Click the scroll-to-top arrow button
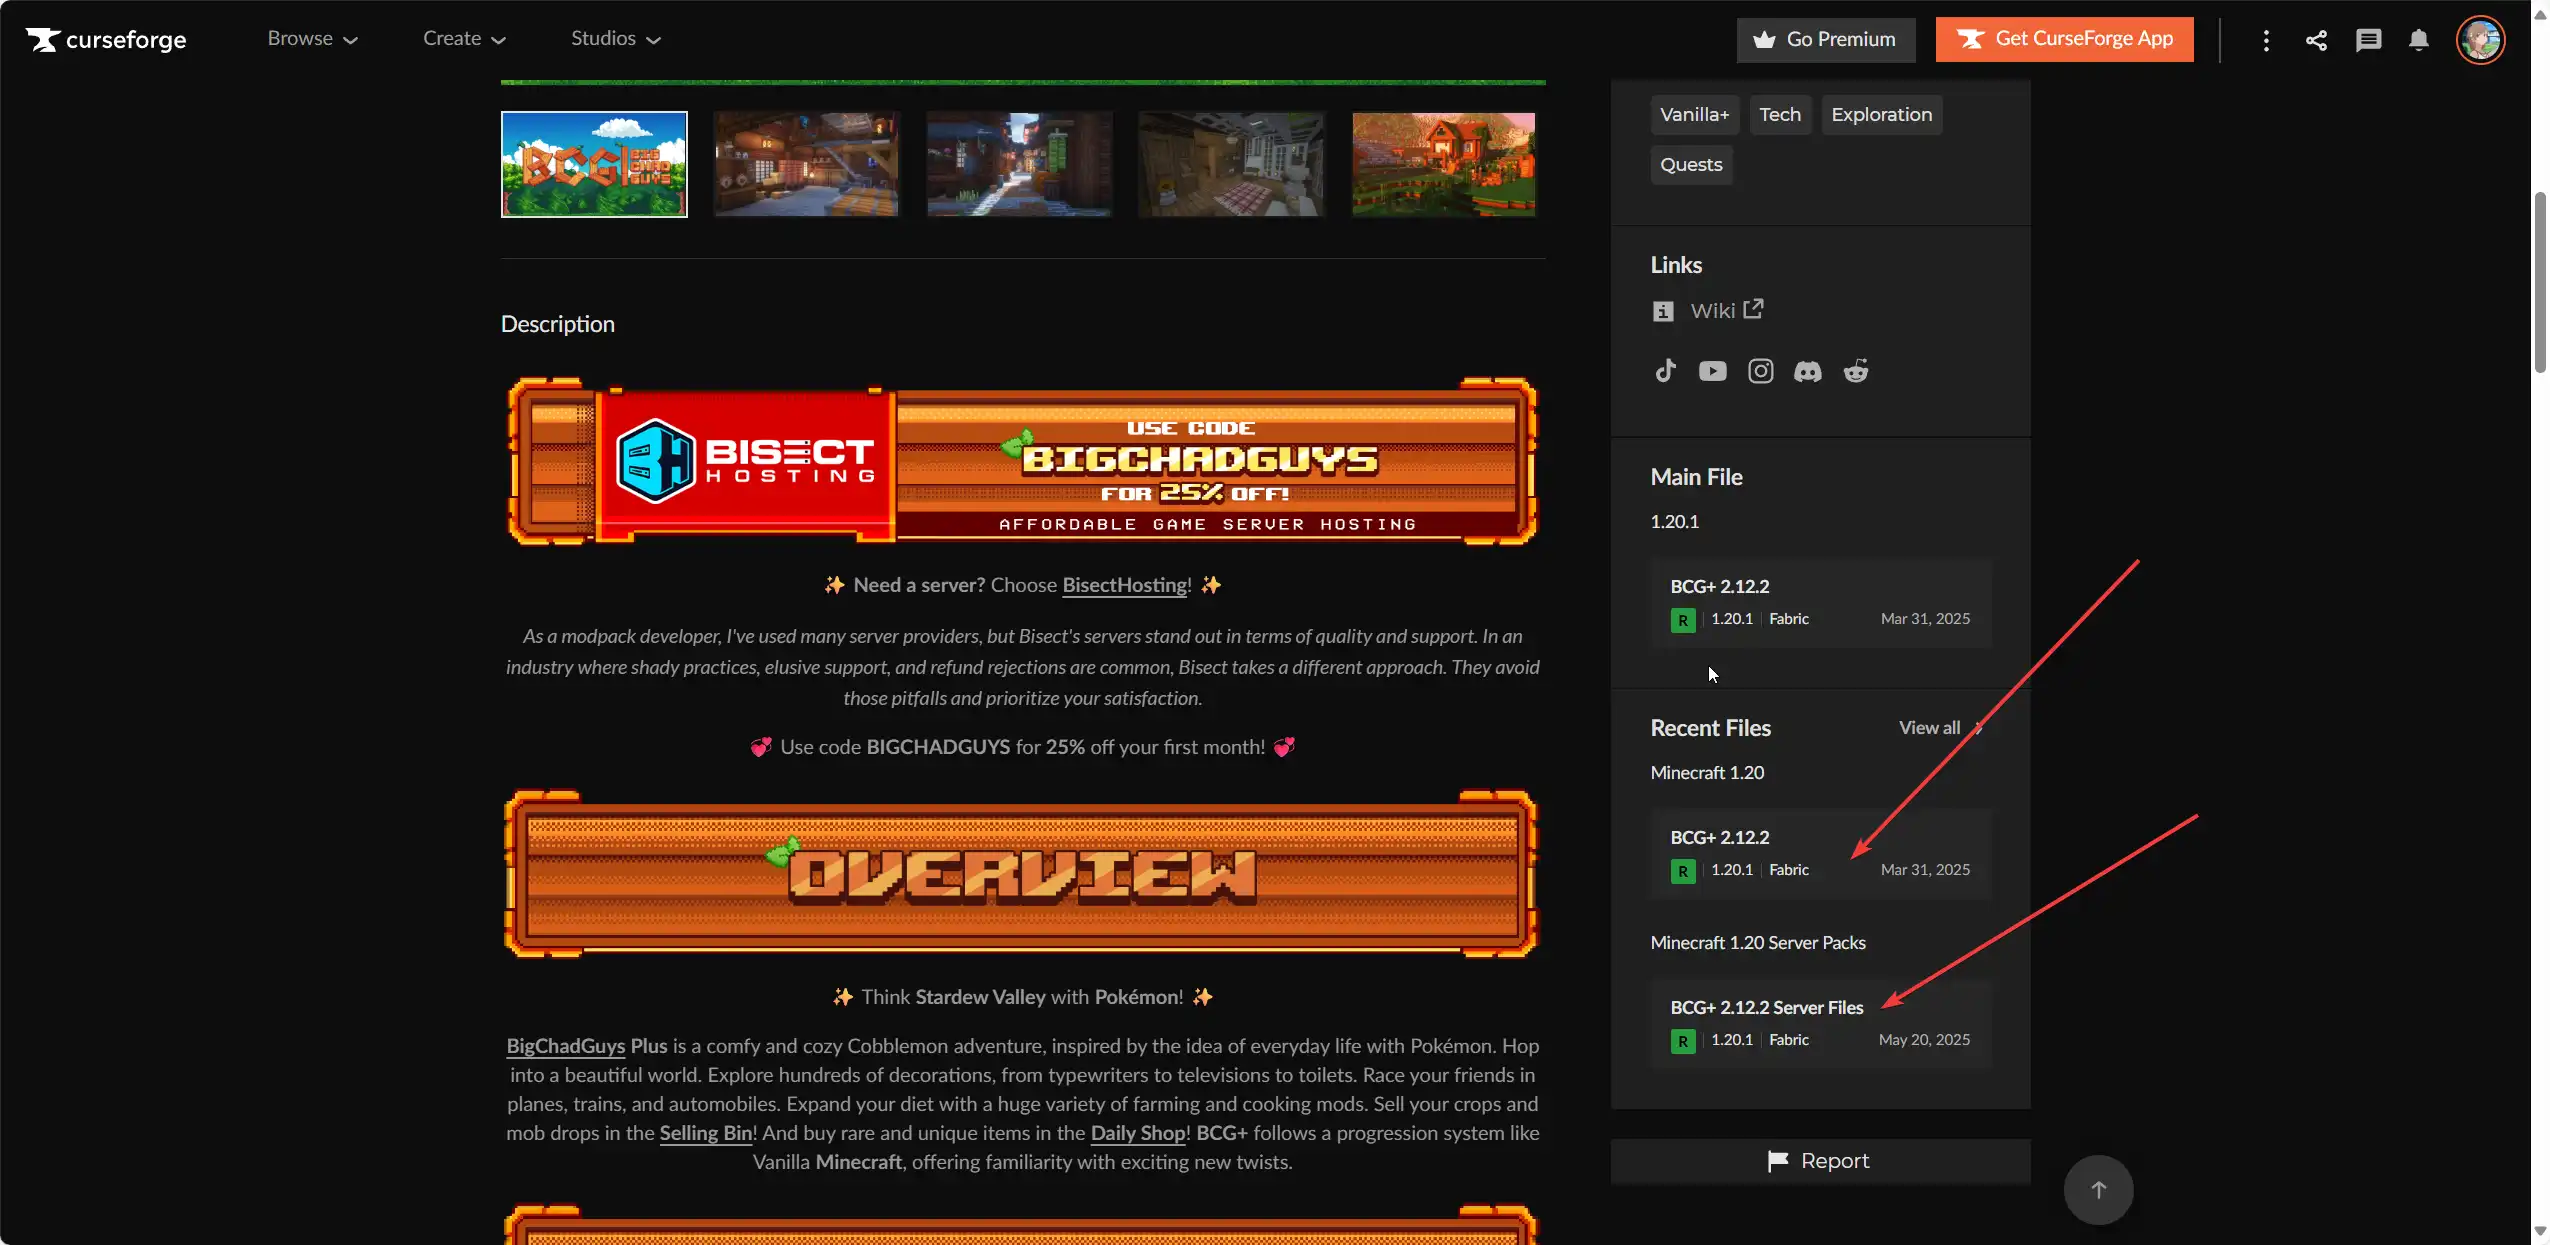Viewport: 2550px width, 1245px height. click(x=2098, y=1189)
